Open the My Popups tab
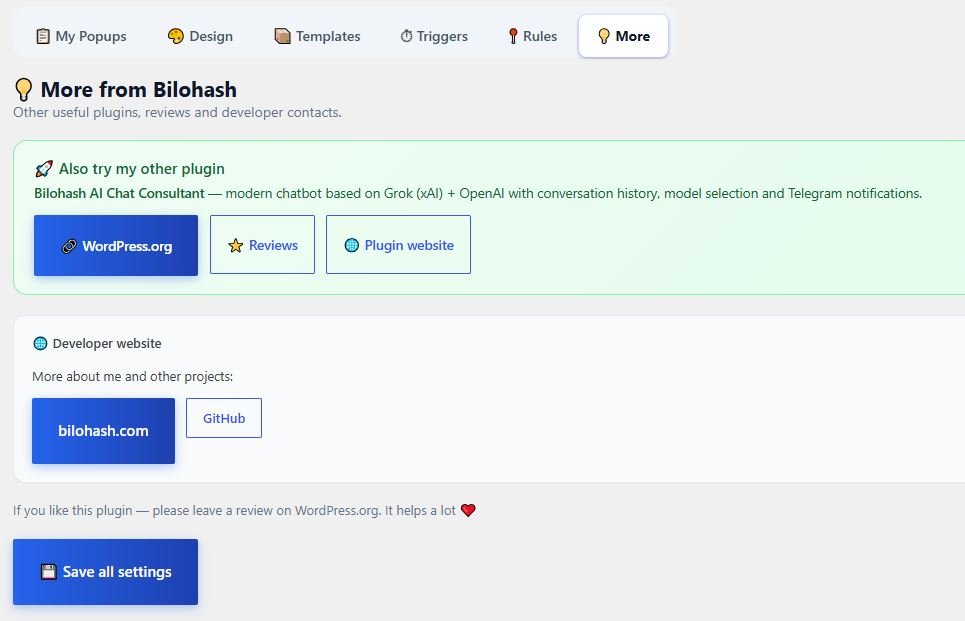 81,36
